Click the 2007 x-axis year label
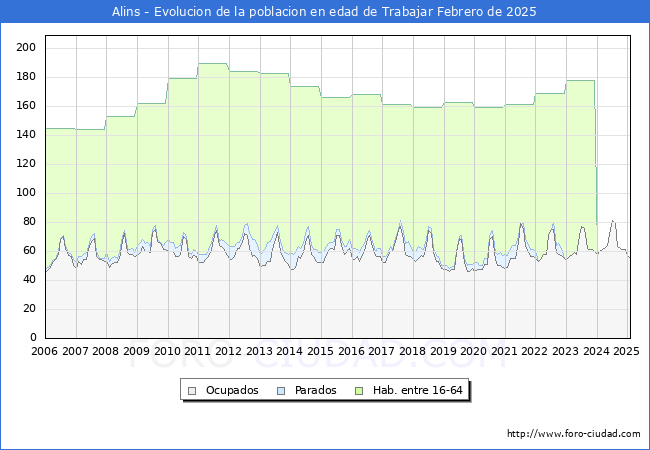Screen dimensions: 650x450 click(75, 351)
